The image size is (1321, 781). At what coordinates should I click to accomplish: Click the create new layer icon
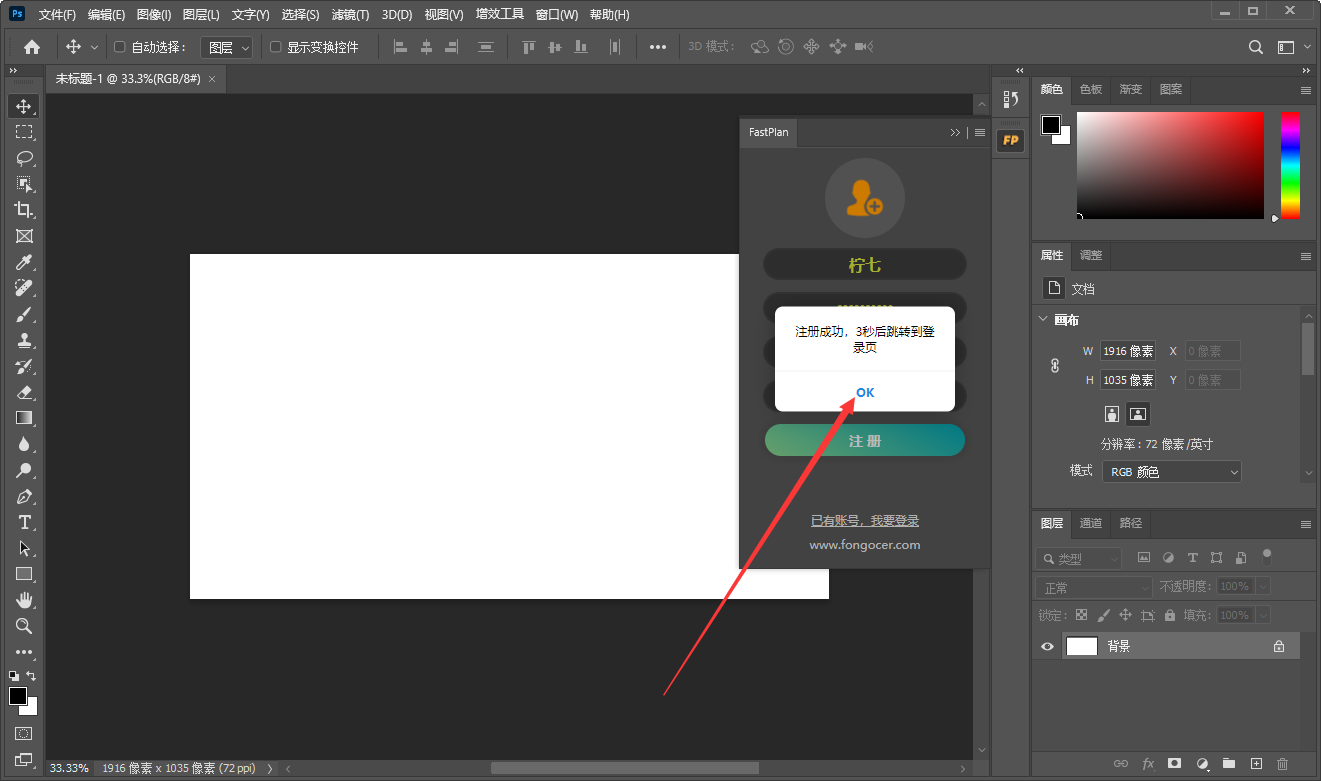[x=1256, y=764]
